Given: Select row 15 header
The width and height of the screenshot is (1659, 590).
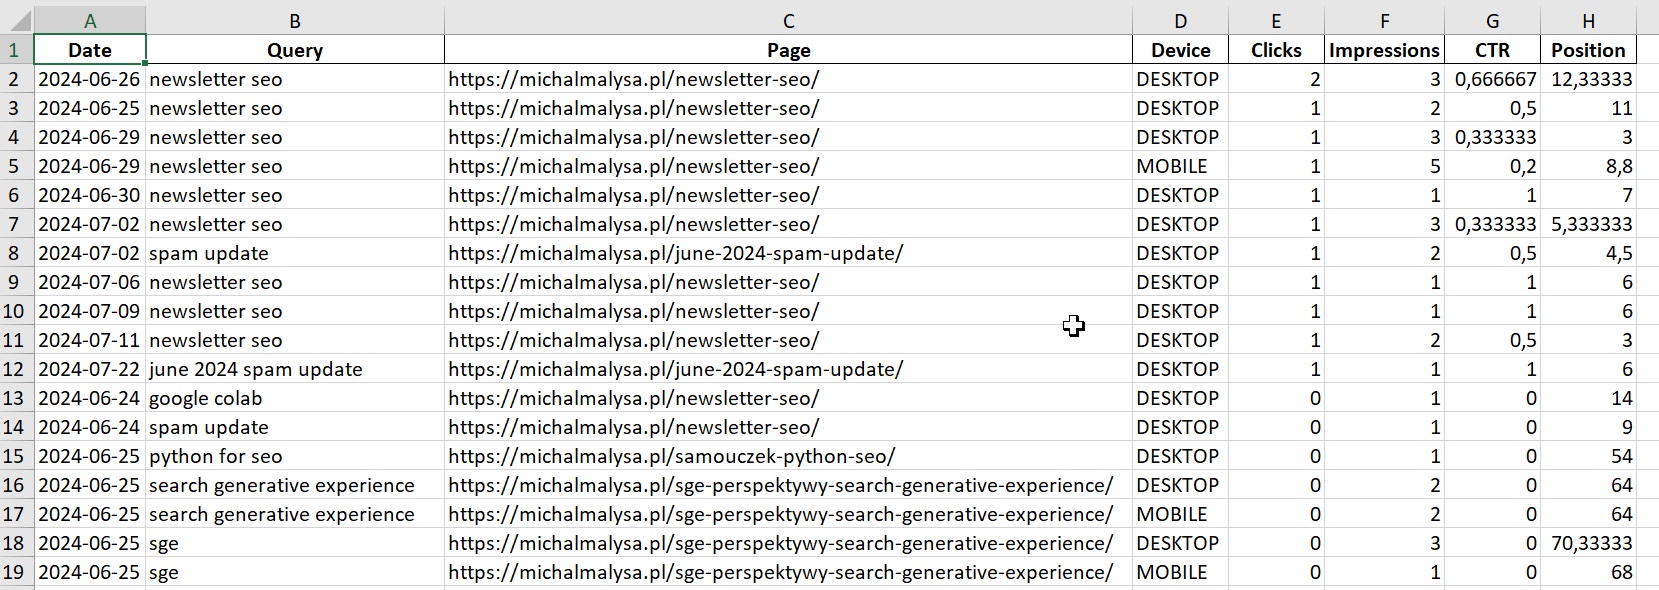Looking at the screenshot, I should 15,456.
